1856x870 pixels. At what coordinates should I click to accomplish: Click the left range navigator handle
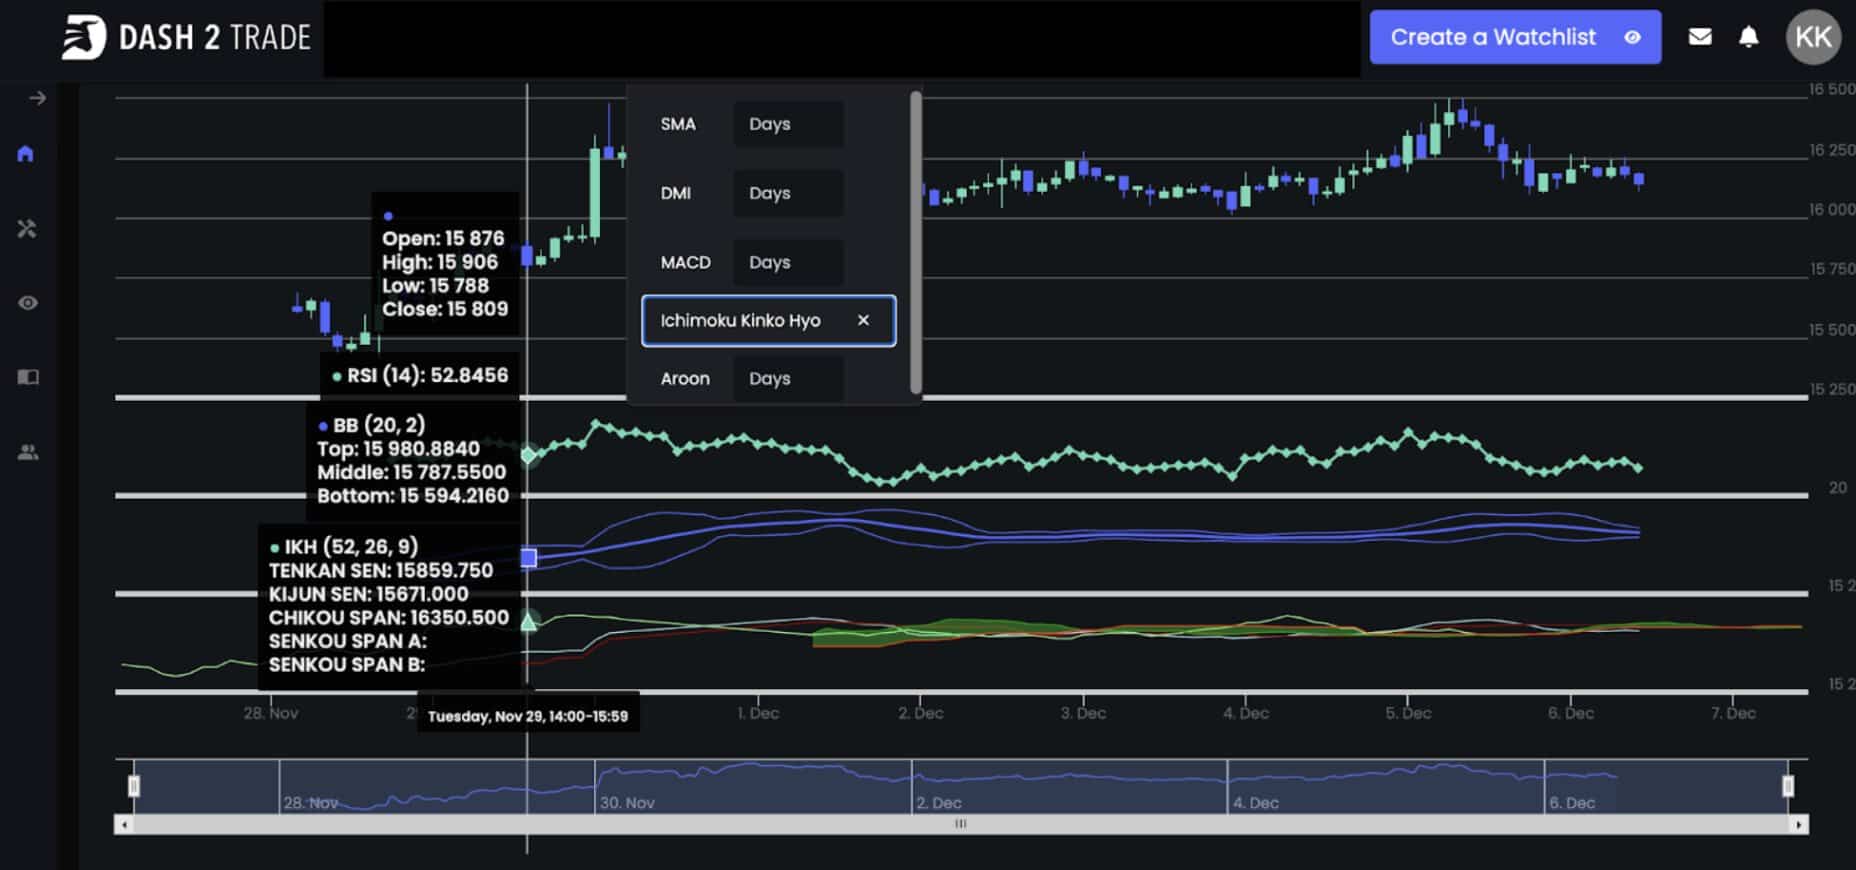pyautogui.click(x=134, y=786)
